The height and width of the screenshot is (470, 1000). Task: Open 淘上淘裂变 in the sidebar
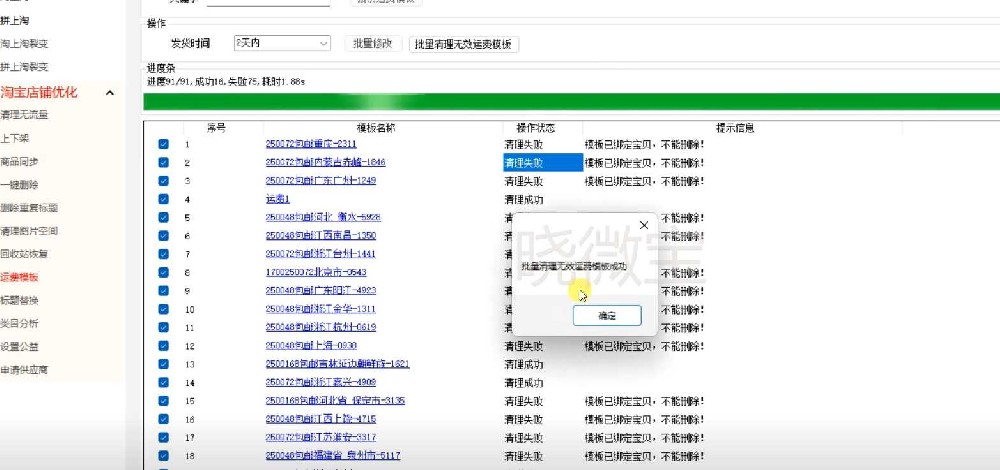[x=24, y=44]
